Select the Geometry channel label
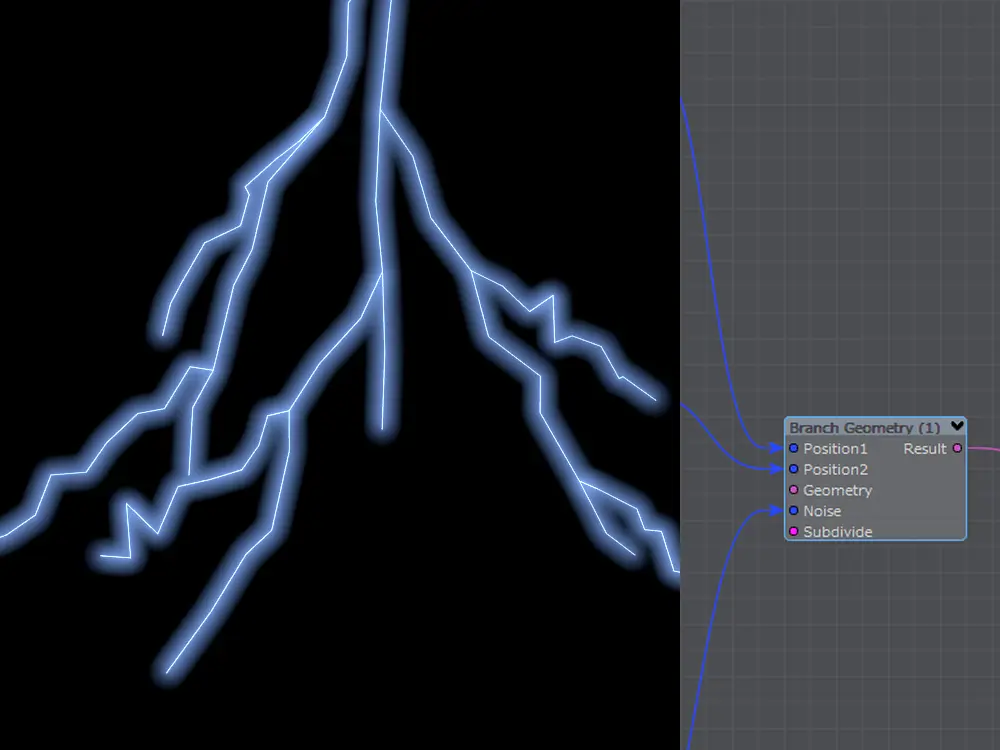This screenshot has width=1000, height=750. [x=837, y=490]
